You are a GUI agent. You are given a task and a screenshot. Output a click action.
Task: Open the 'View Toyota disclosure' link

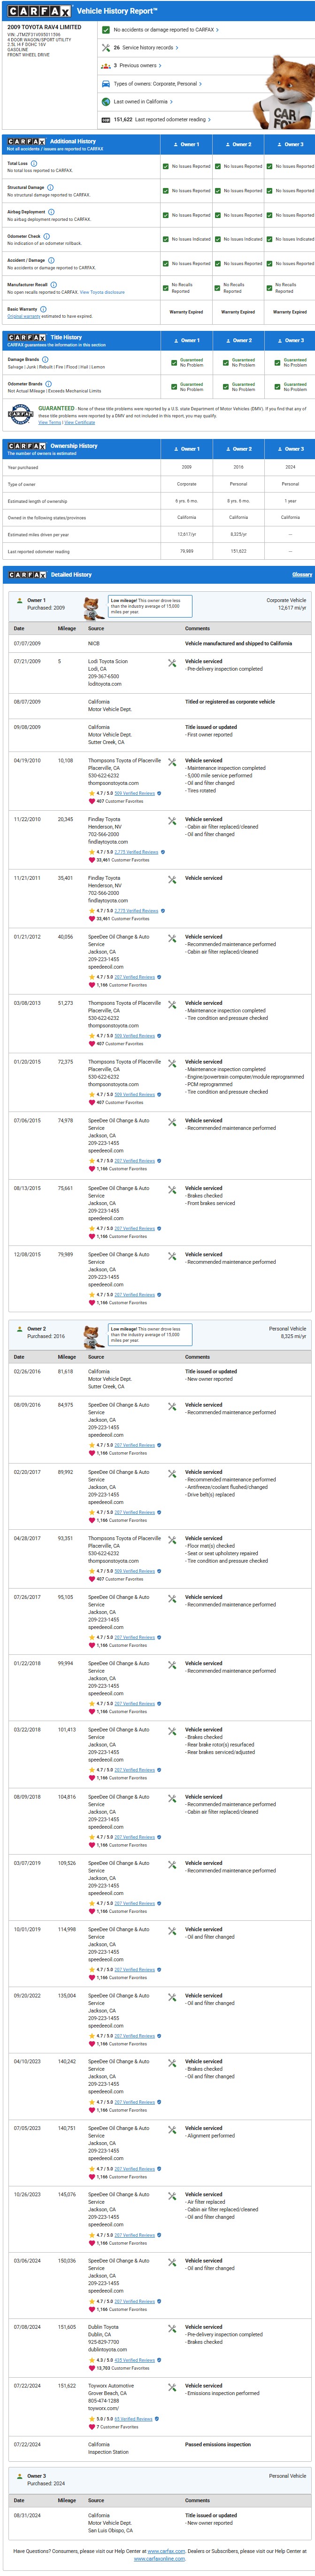(x=102, y=292)
